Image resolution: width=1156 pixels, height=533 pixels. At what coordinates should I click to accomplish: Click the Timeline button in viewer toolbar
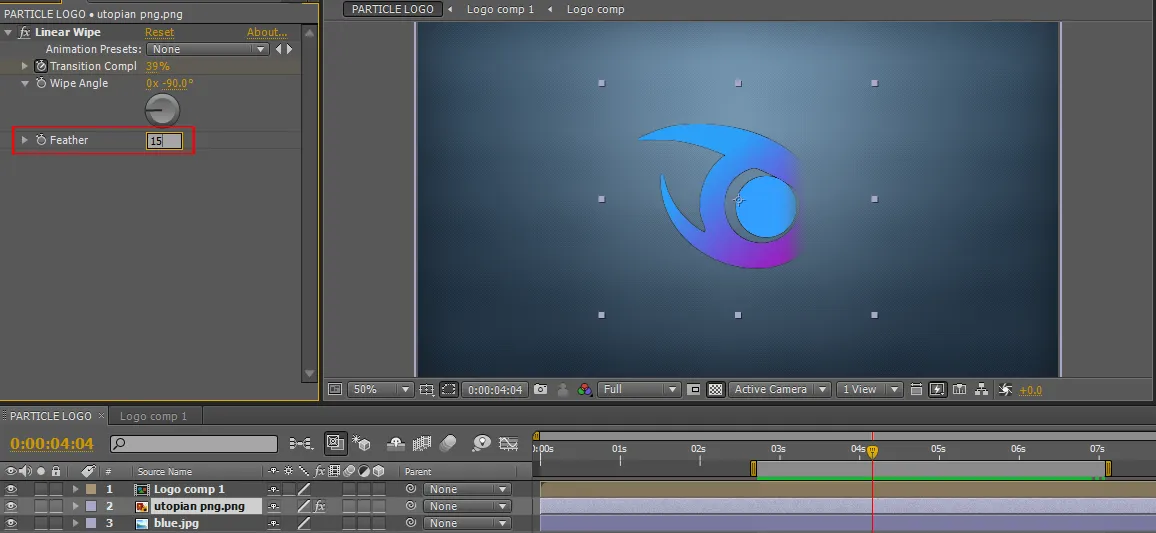(959, 389)
